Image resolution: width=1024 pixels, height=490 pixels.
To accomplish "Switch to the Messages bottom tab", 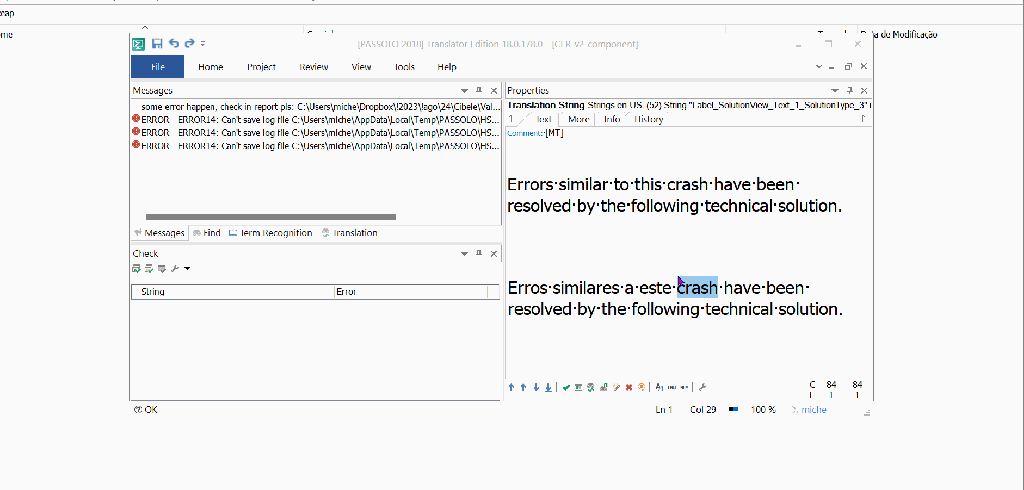I will point(160,233).
